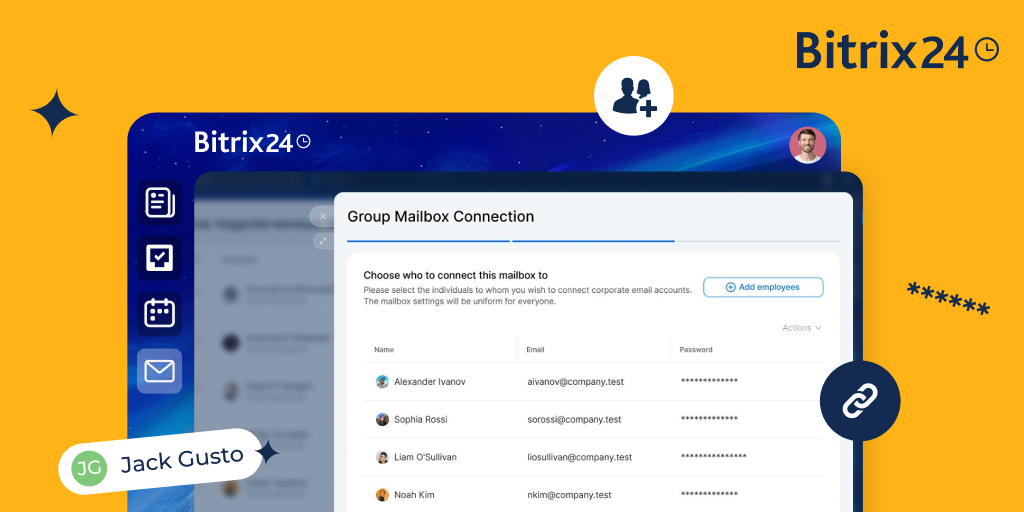Open the Tasks checkmark icon in the sidebar
This screenshot has height=512, width=1024.
coord(160,257)
